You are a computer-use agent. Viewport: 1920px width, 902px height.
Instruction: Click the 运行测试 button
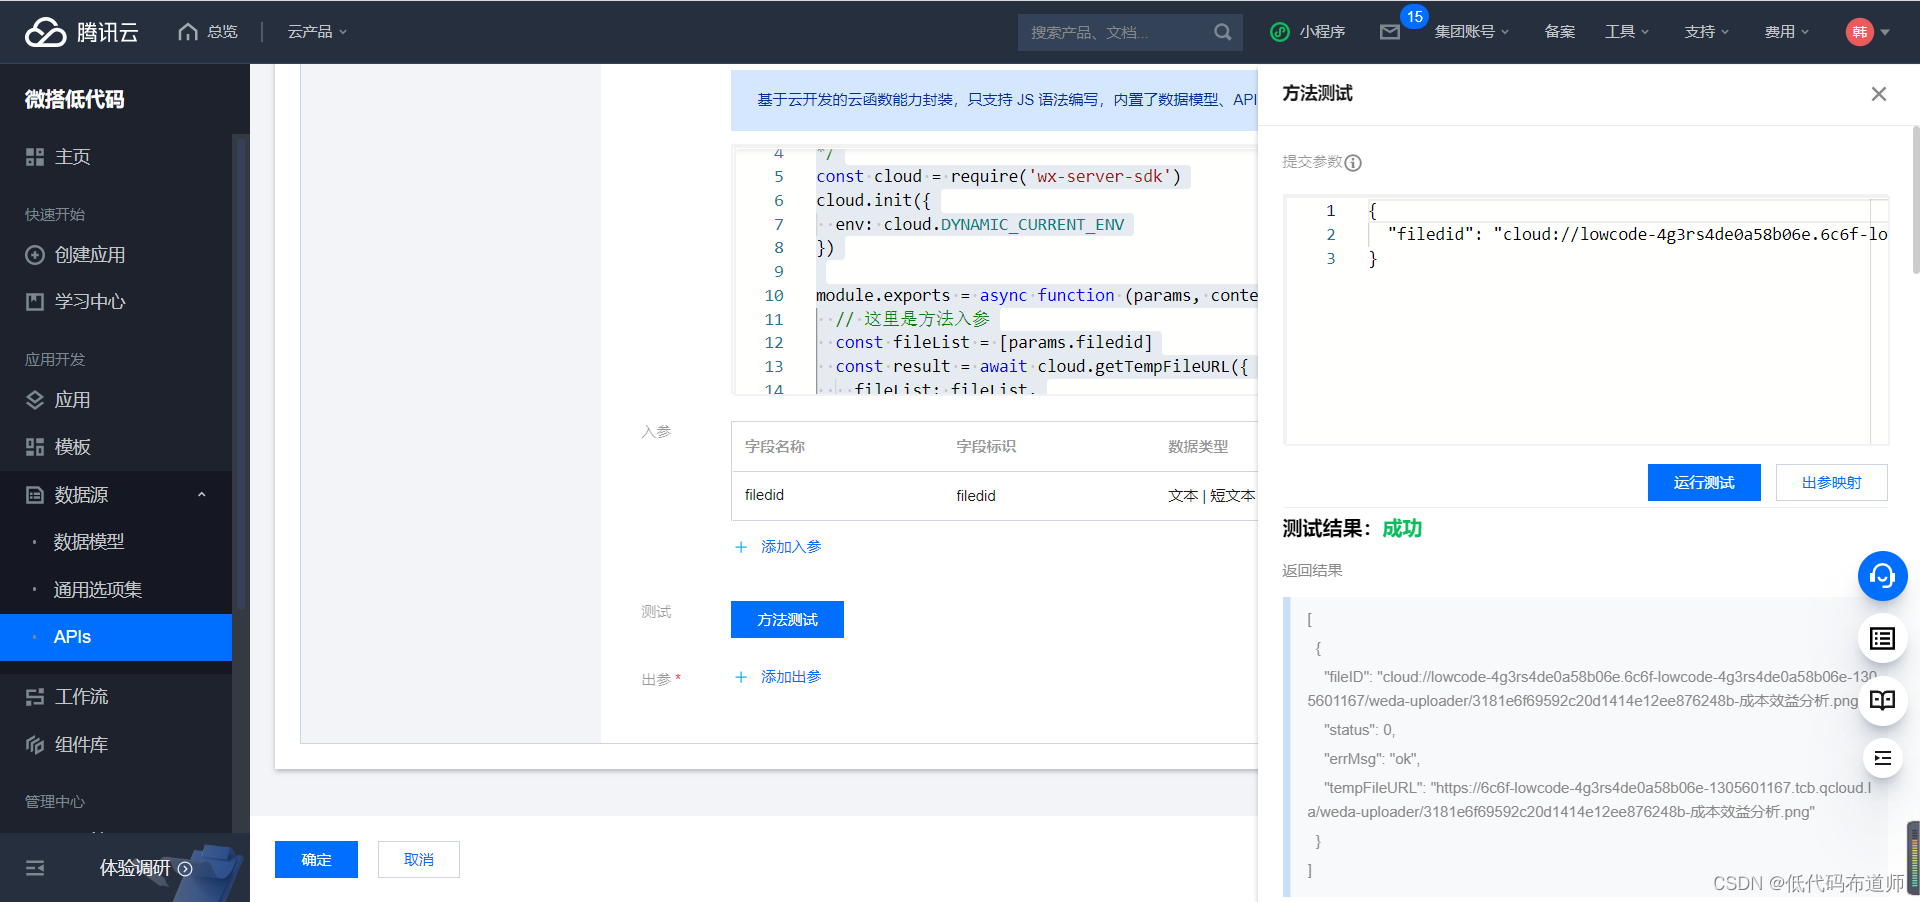point(1704,483)
